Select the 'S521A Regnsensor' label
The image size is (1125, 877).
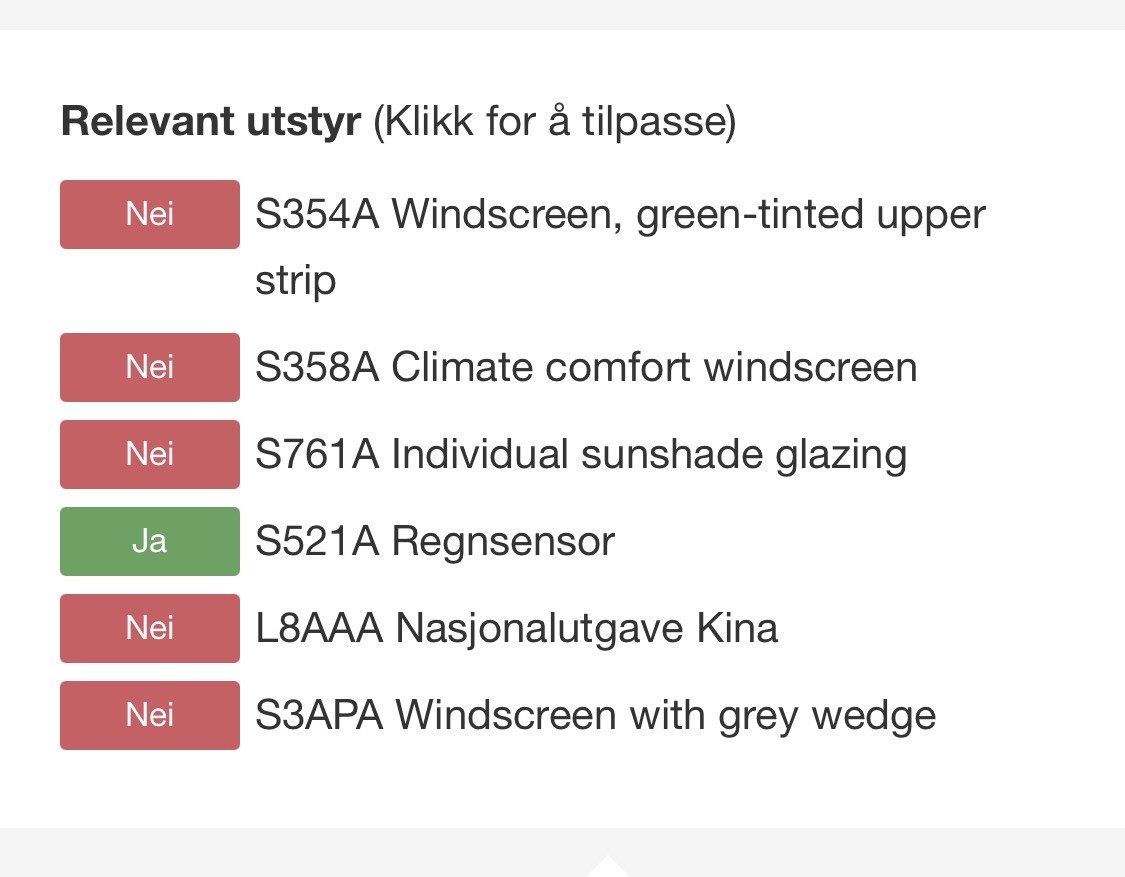point(435,542)
